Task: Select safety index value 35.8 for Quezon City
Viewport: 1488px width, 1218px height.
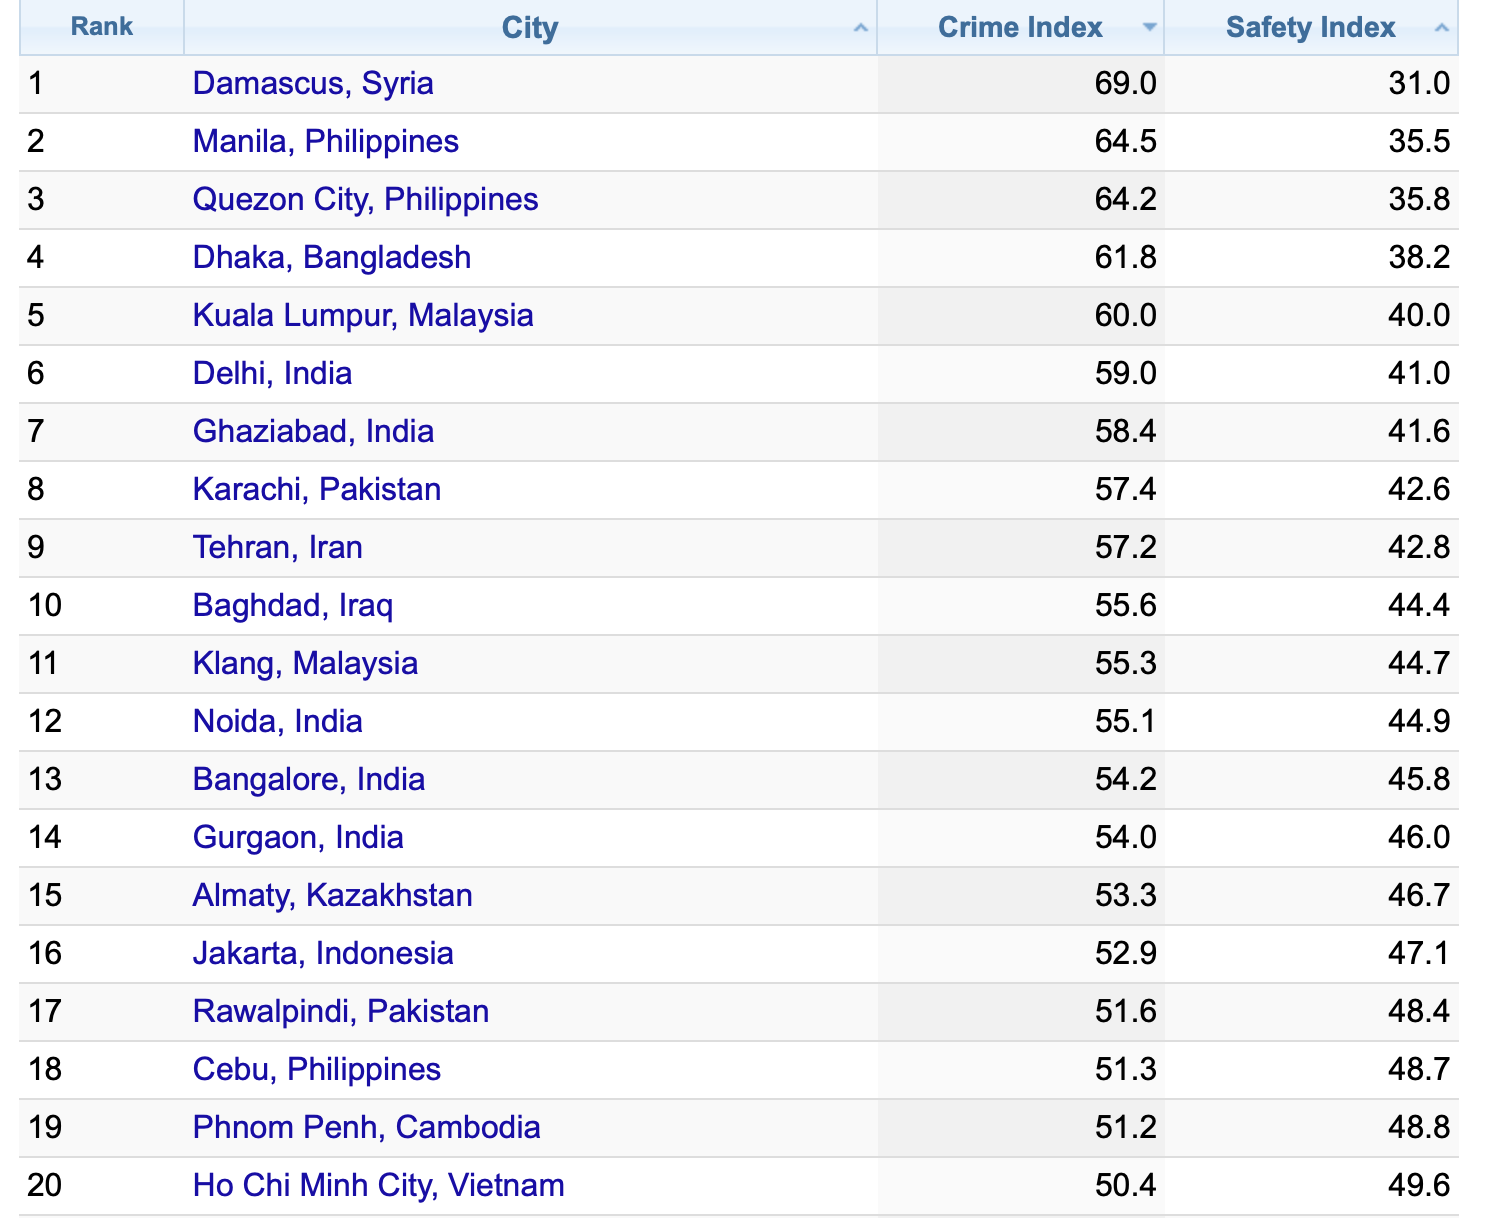Action: (x=1419, y=199)
